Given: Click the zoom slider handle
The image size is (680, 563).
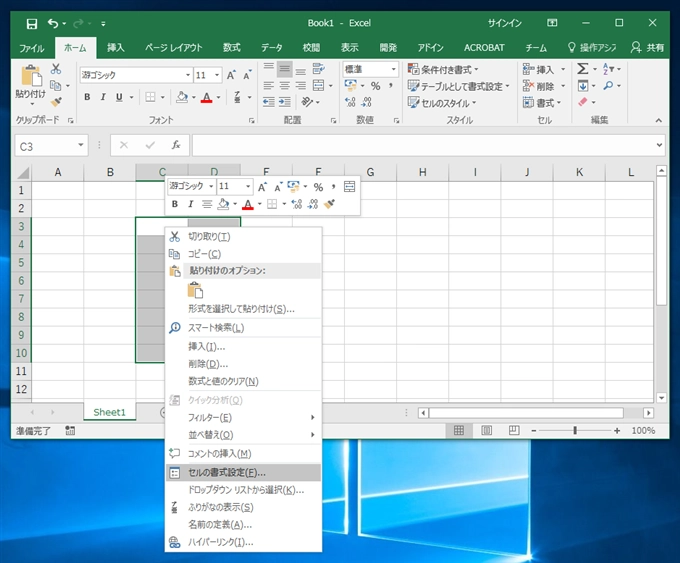Looking at the screenshot, I should [x=575, y=430].
